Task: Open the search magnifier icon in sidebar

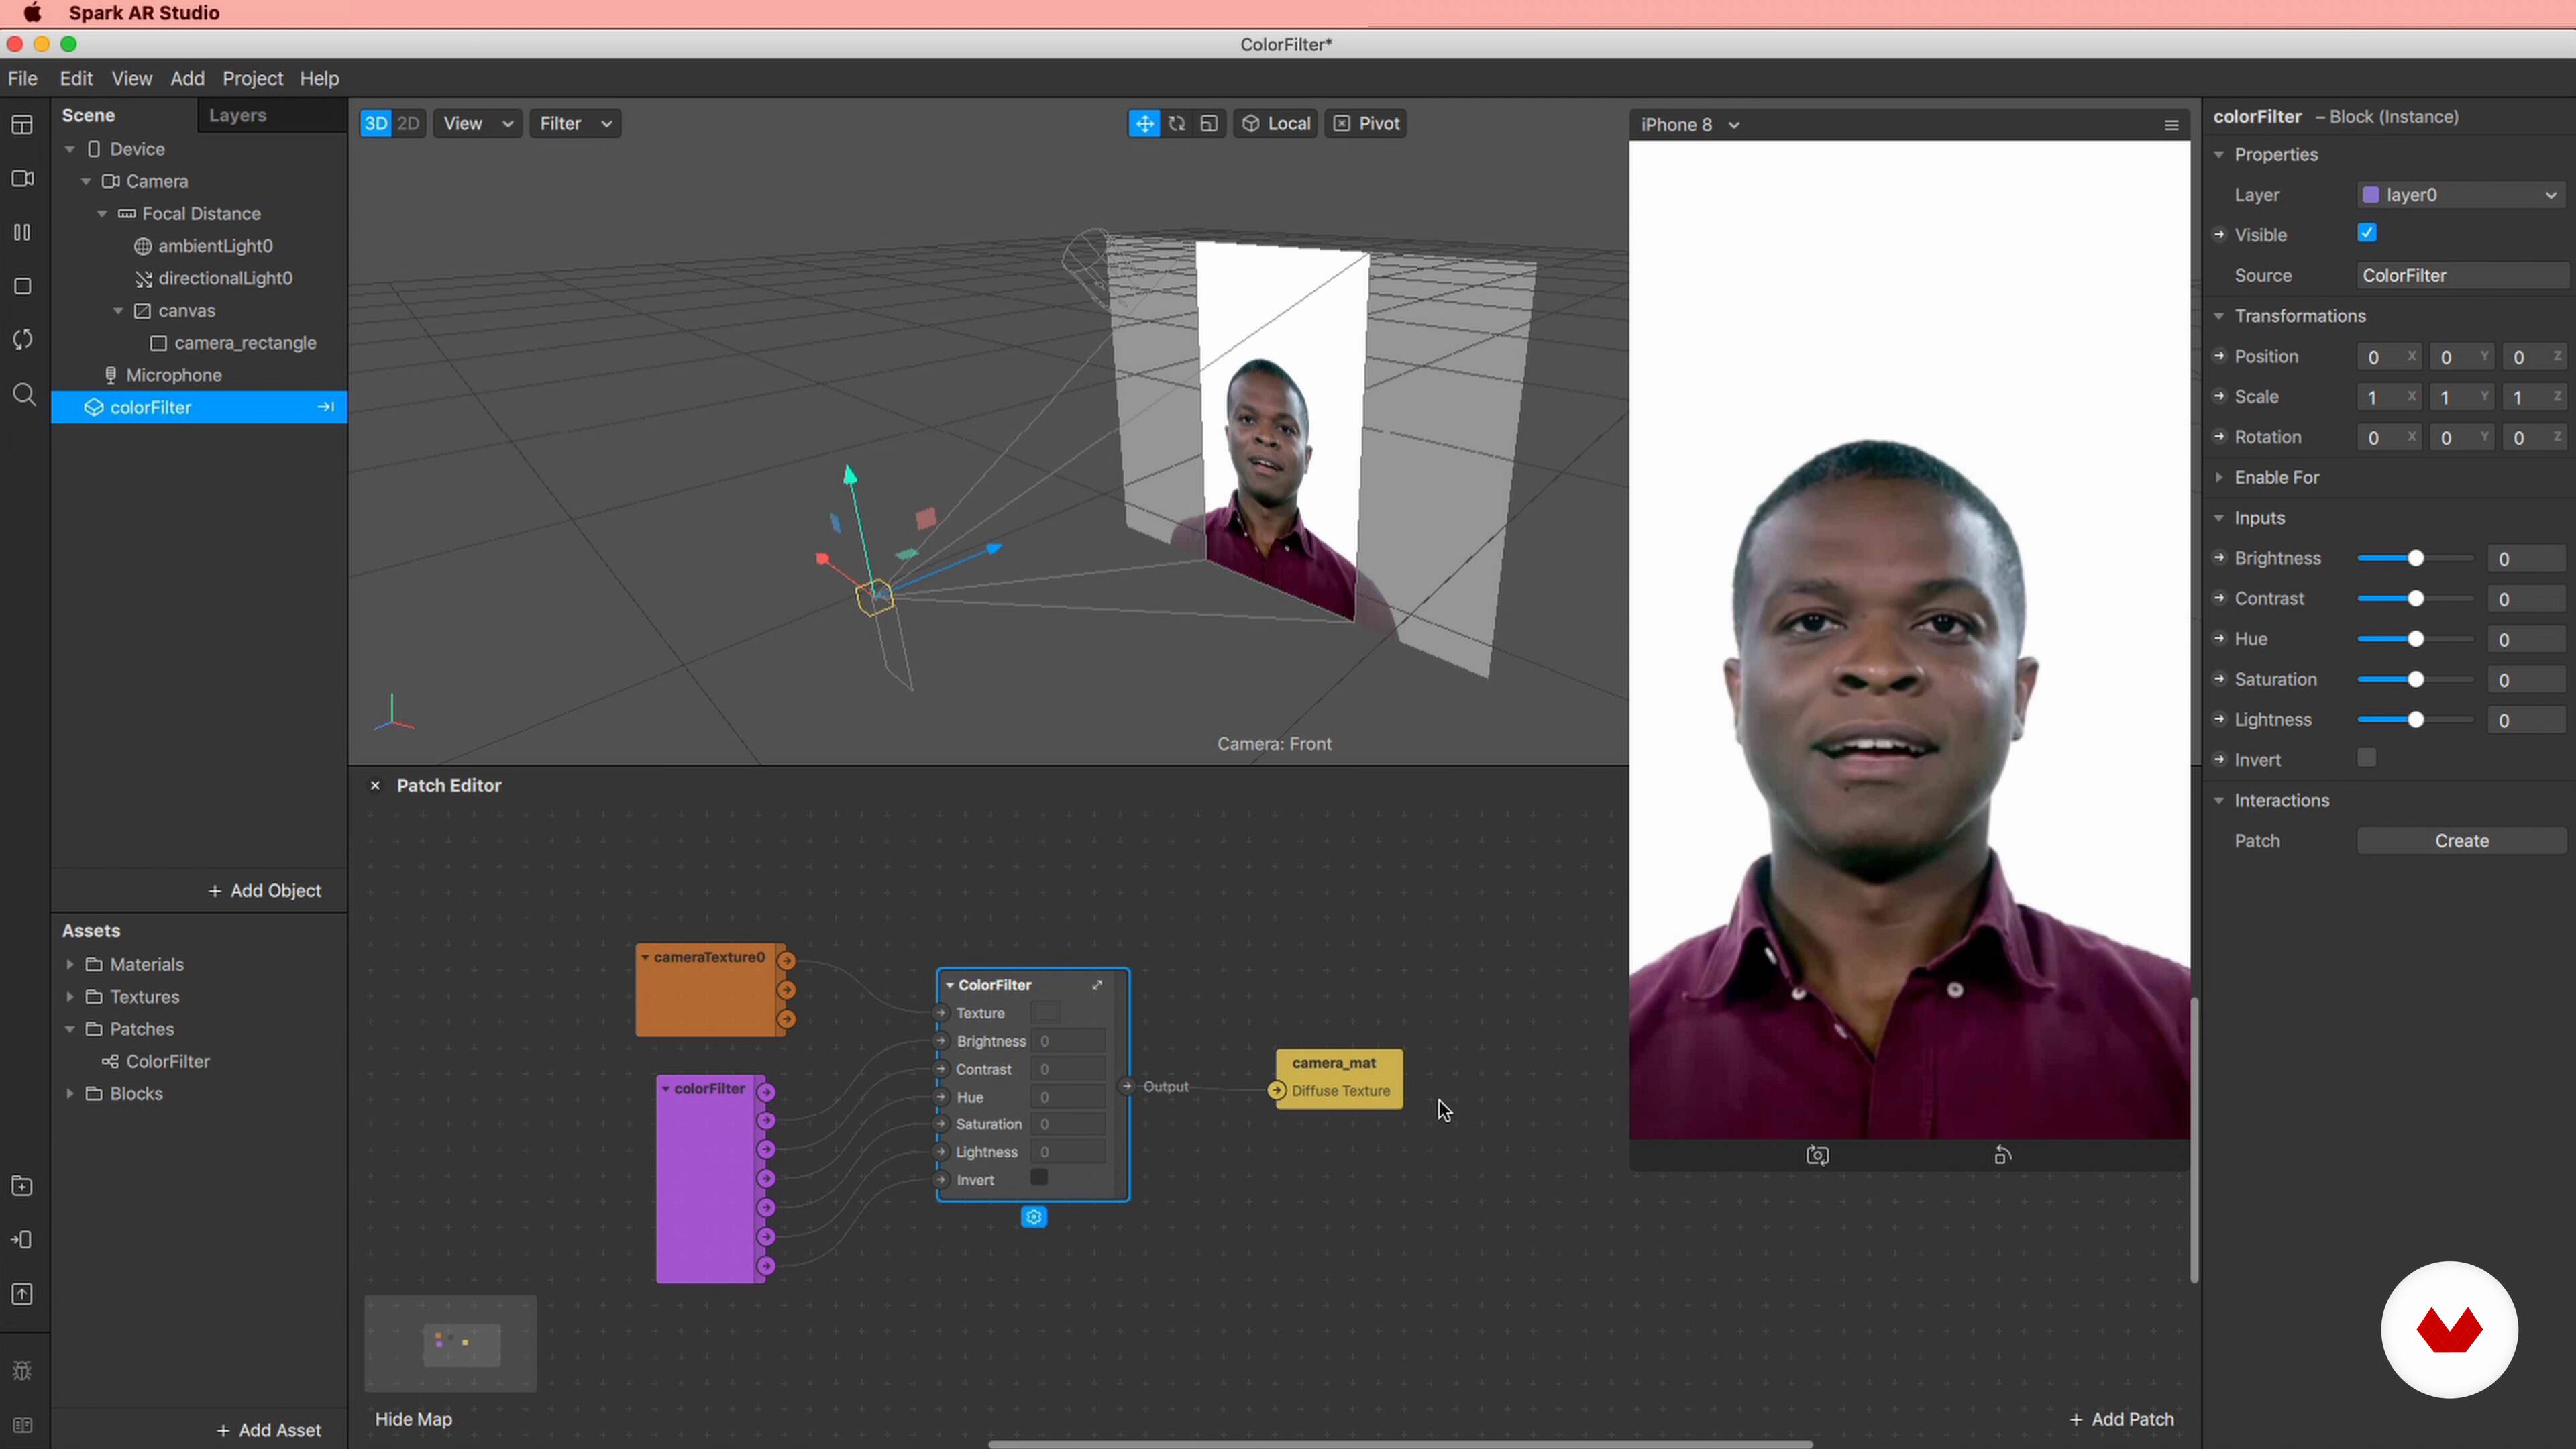Action: pyautogui.click(x=24, y=394)
